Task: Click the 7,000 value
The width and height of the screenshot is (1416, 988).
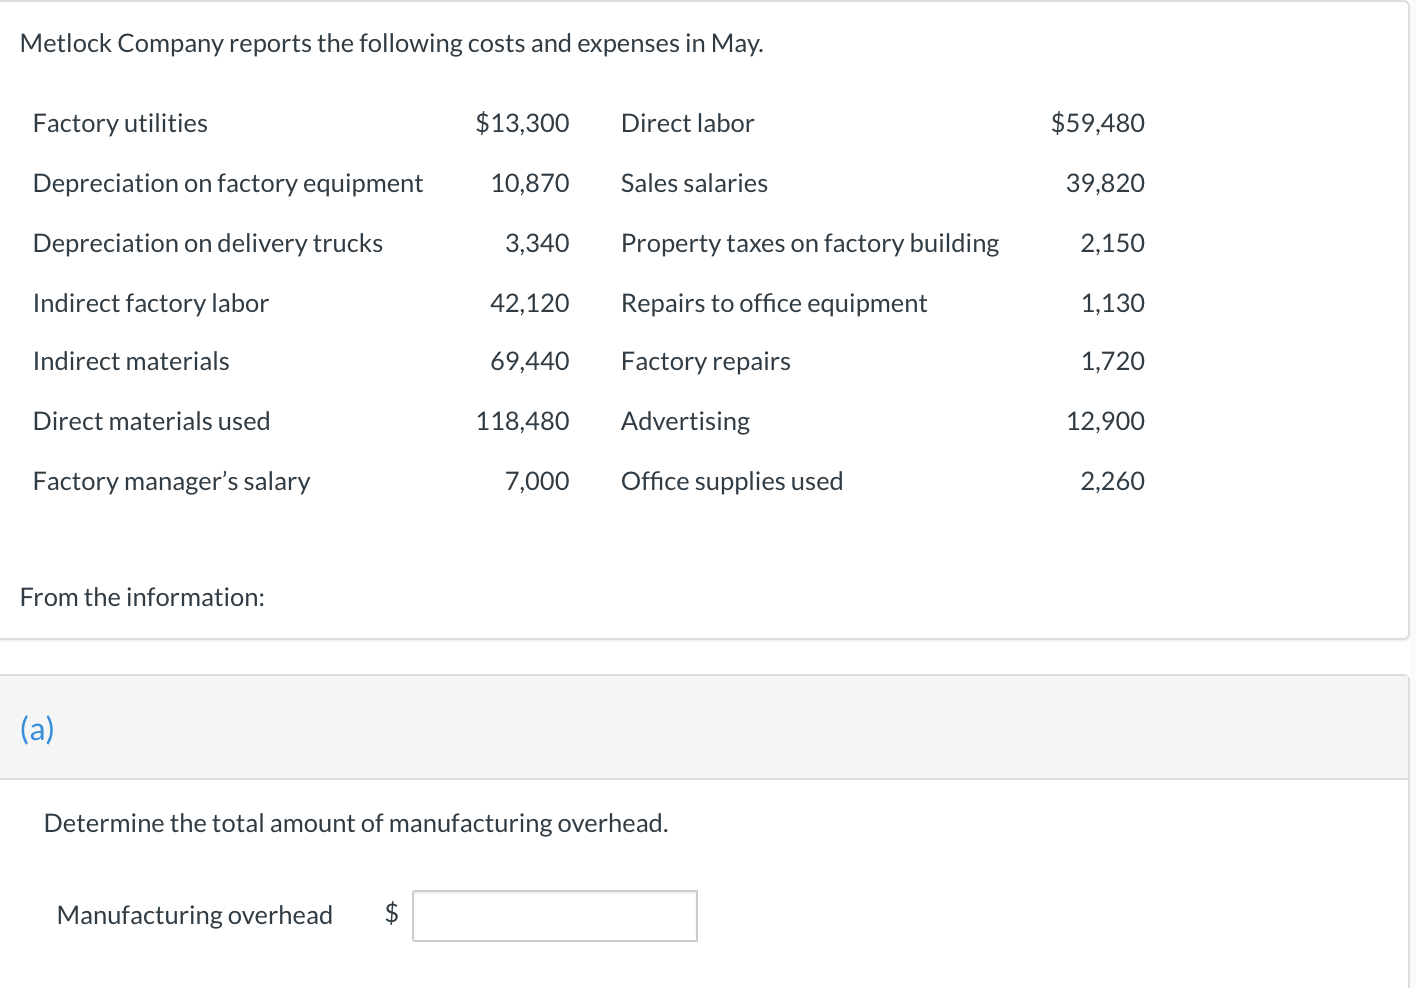Action: [x=537, y=481]
